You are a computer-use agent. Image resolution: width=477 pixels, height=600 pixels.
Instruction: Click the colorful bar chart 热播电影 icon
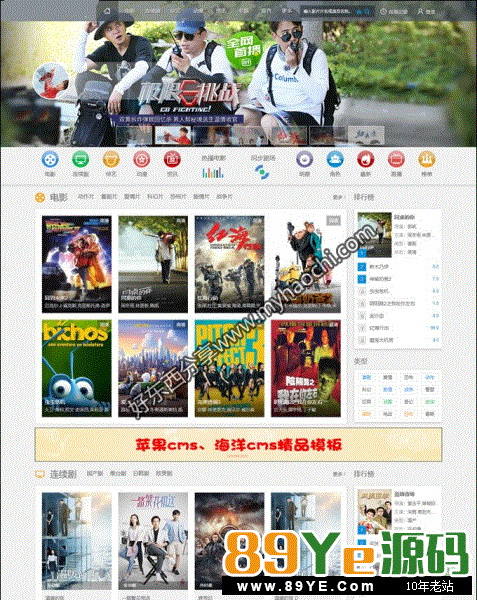[213, 173]
